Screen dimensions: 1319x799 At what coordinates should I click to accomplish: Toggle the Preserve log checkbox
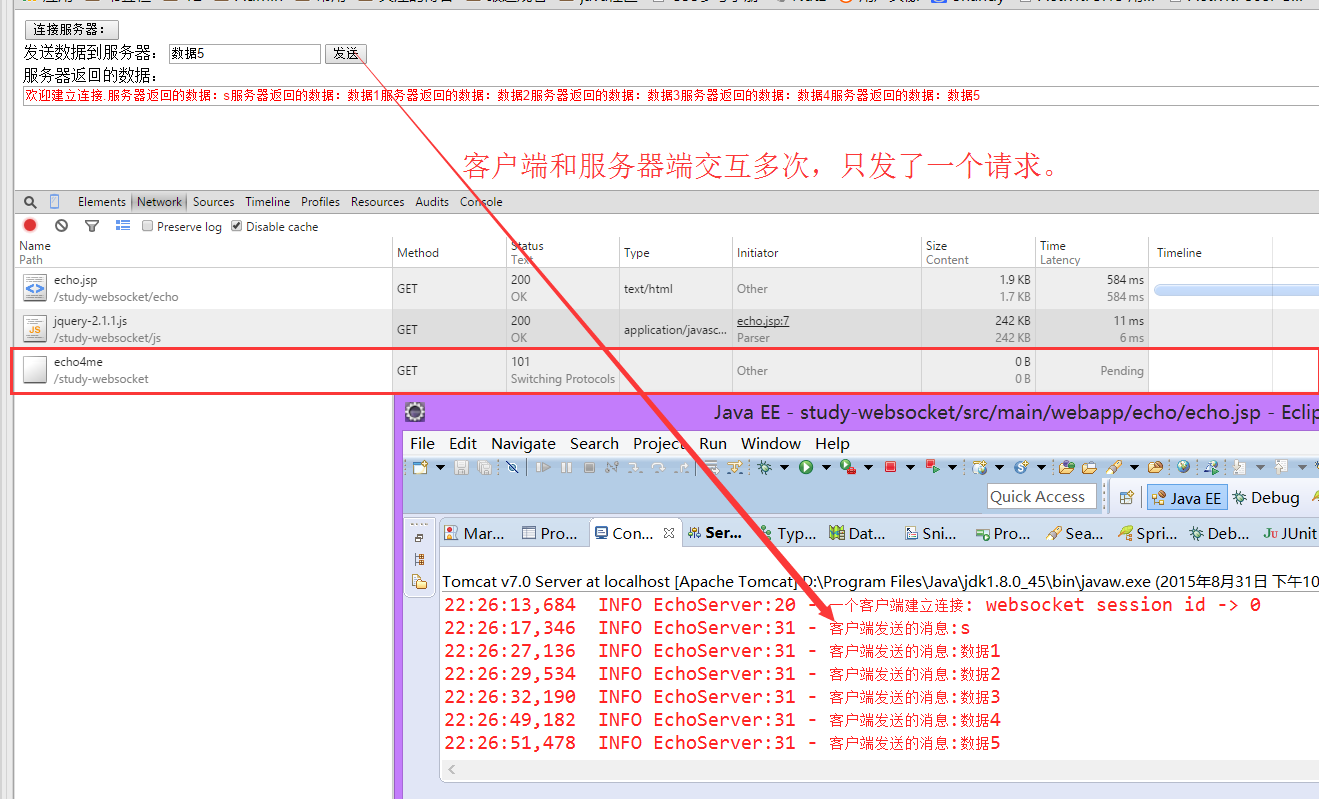[148, 226]
